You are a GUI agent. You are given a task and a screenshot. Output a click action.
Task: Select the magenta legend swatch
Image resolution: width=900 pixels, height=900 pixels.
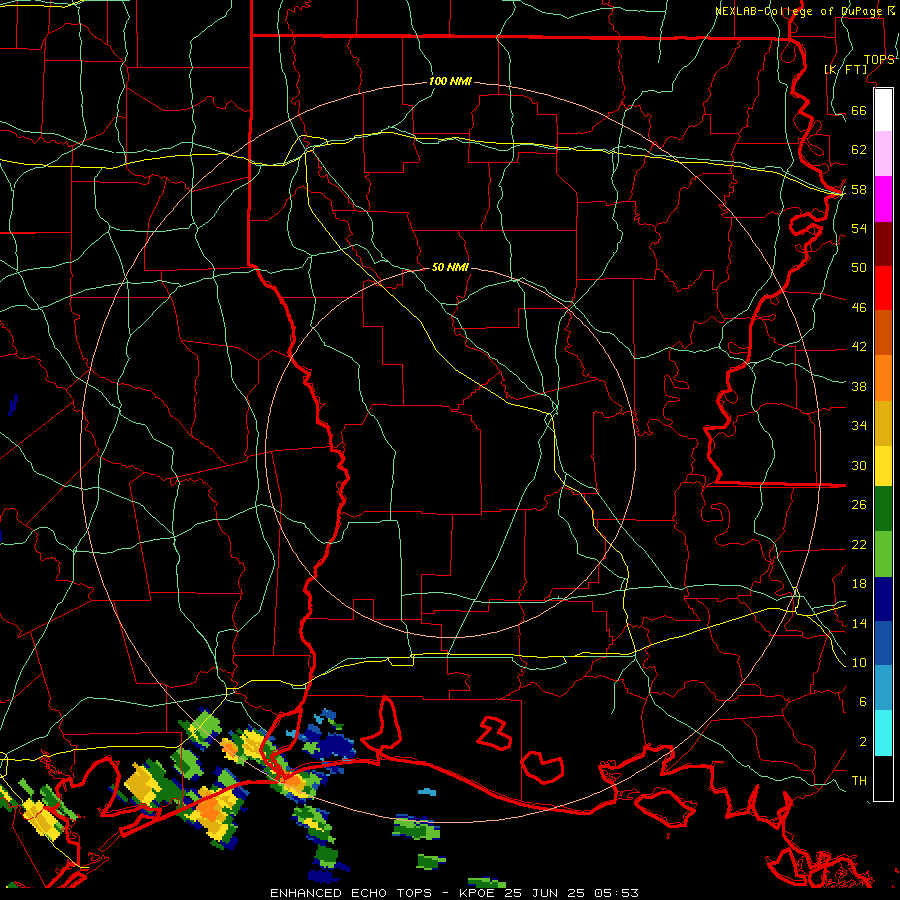(883, 199)
